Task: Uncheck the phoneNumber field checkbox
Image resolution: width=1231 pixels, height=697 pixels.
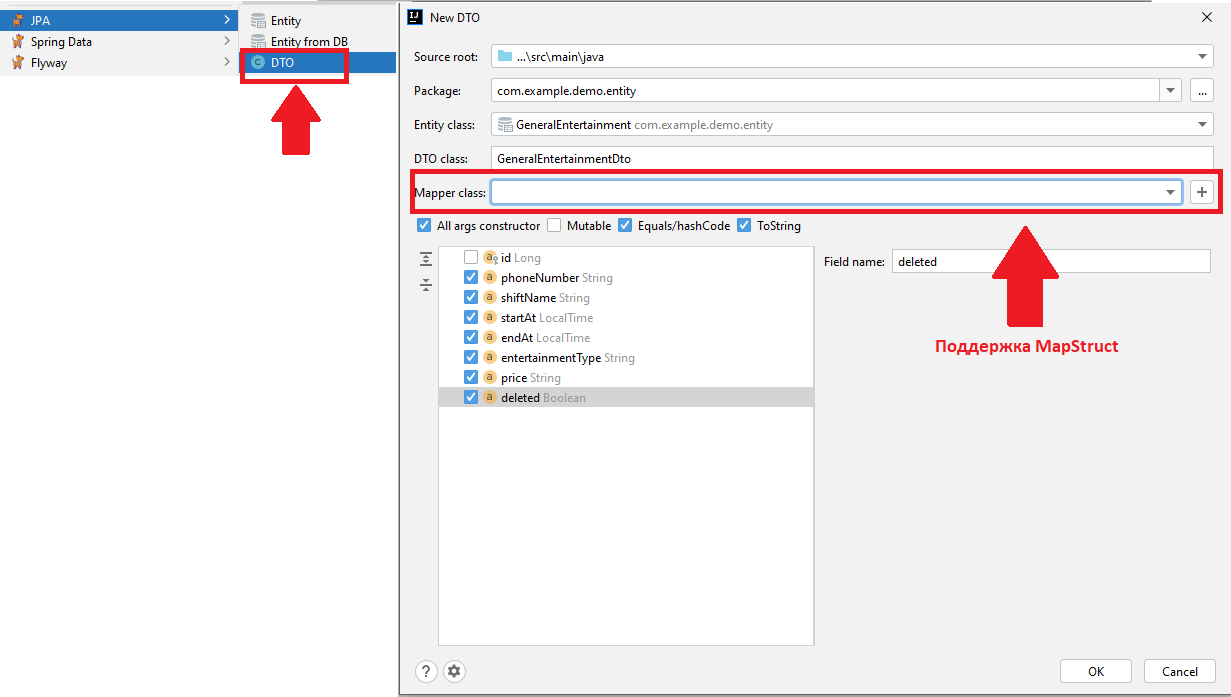Action: [x=471, y=278]
